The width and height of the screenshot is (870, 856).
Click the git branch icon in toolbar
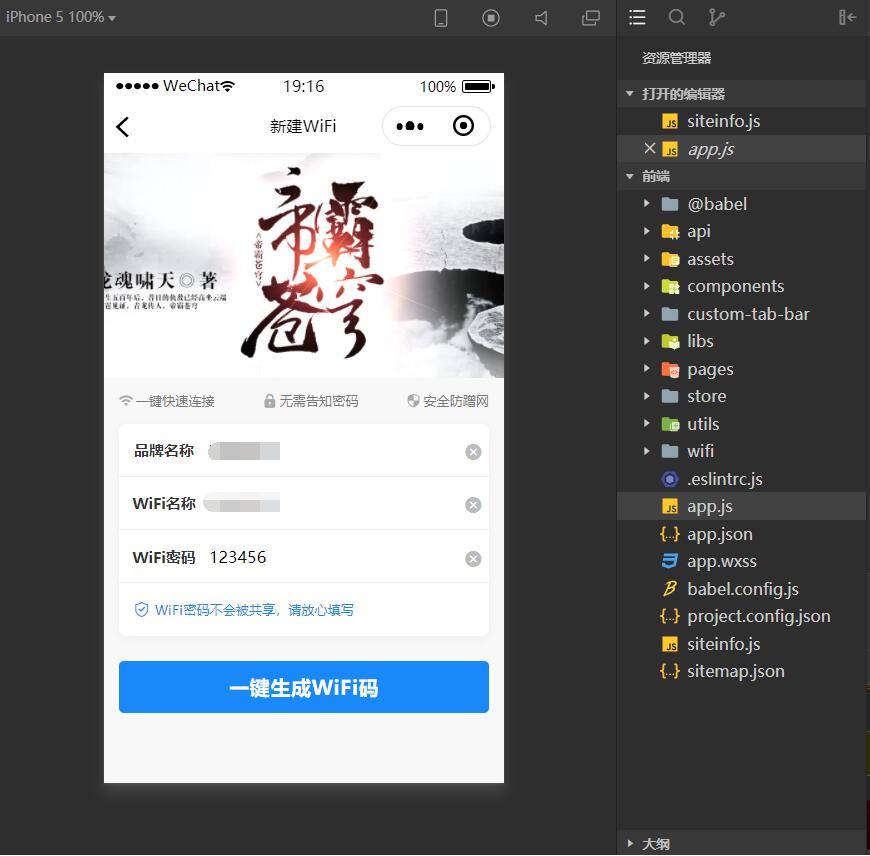[x=716, y=17]
